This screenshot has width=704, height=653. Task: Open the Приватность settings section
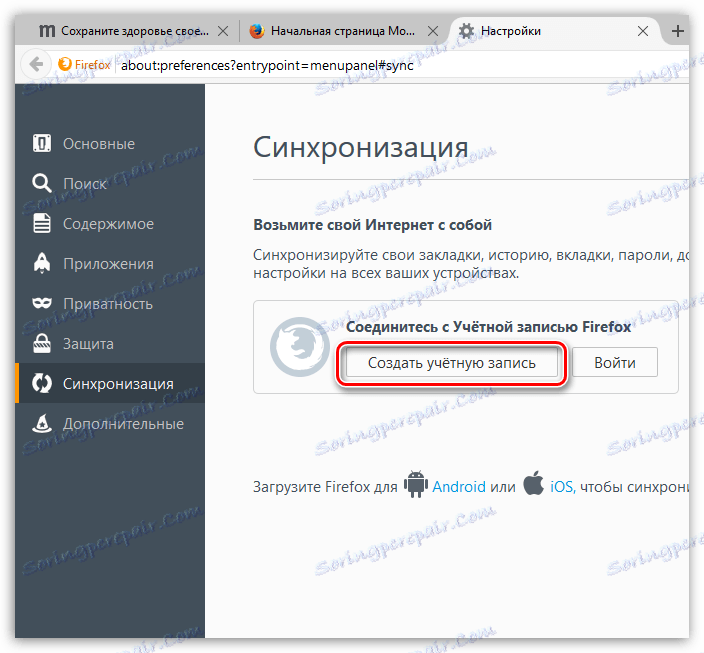coord(108,304)
